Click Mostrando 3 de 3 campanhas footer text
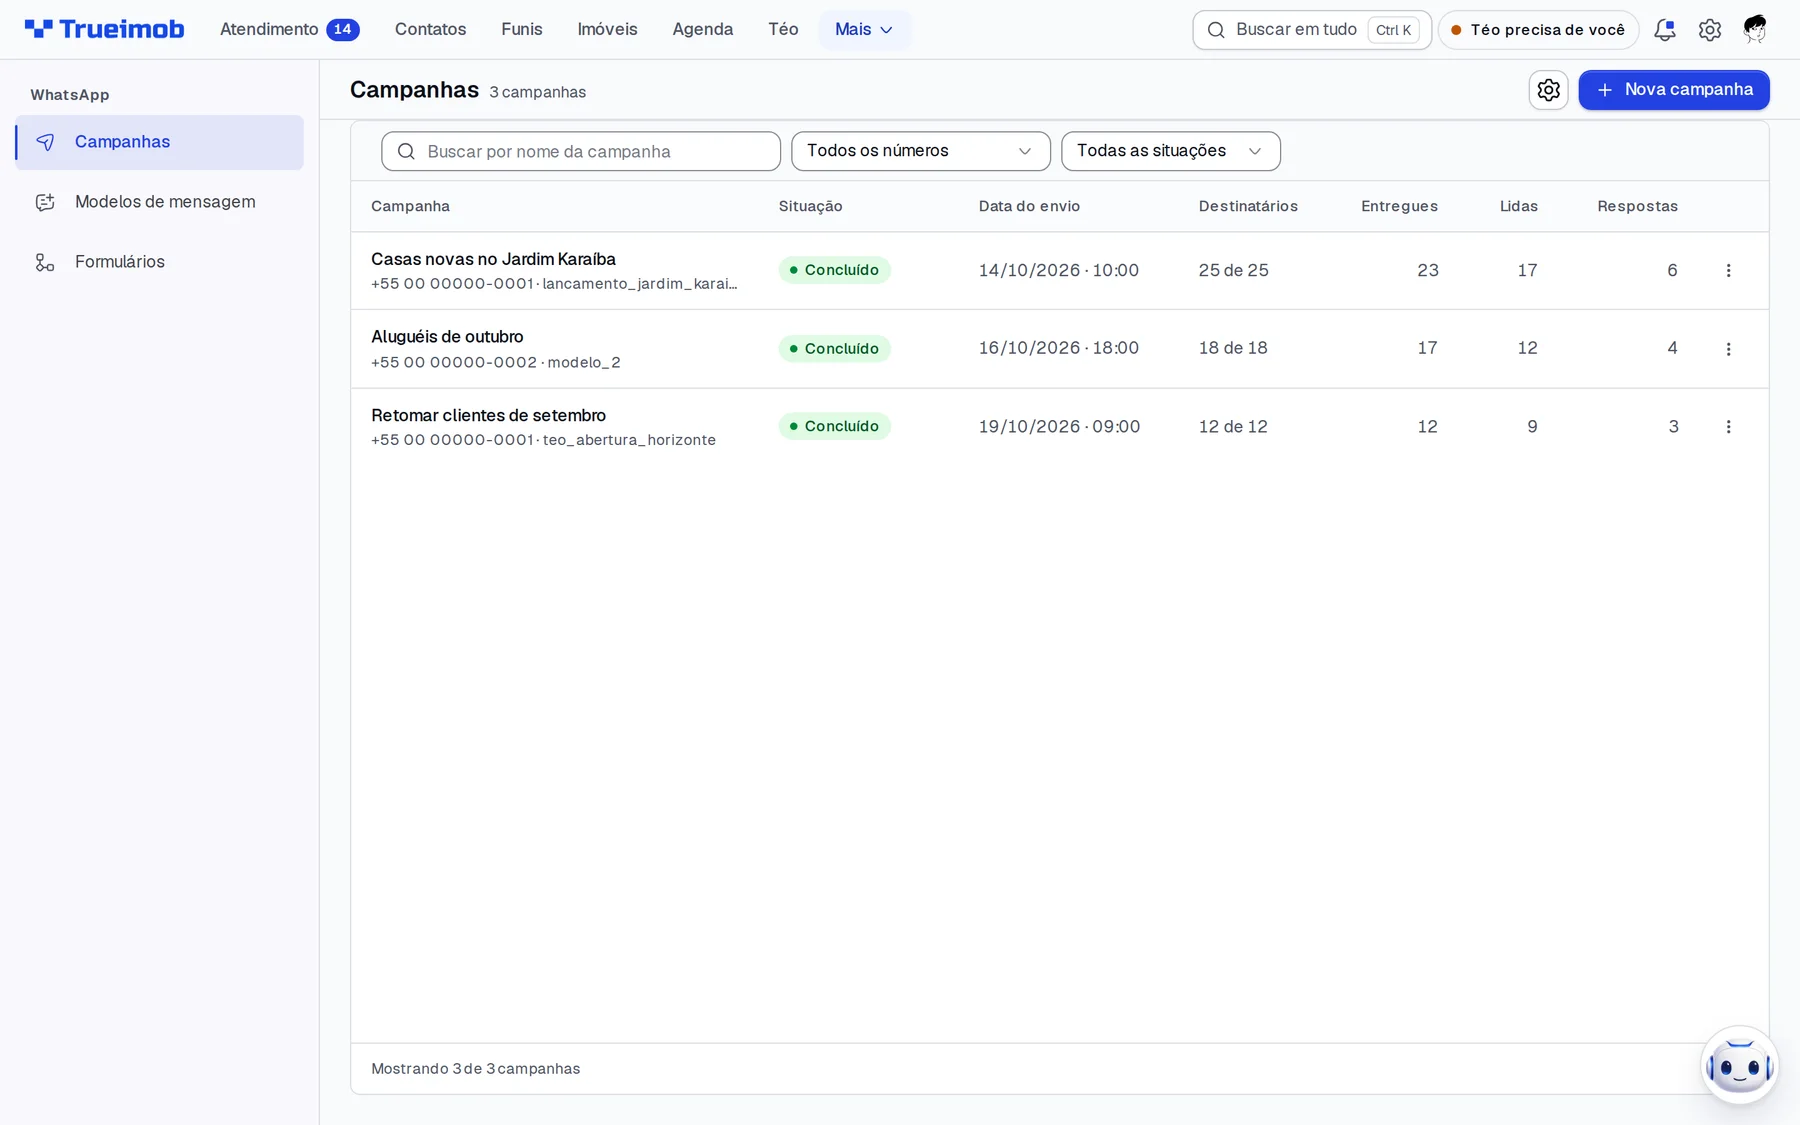The width and height of the screenshot is (1800, 1125). 475,1069
